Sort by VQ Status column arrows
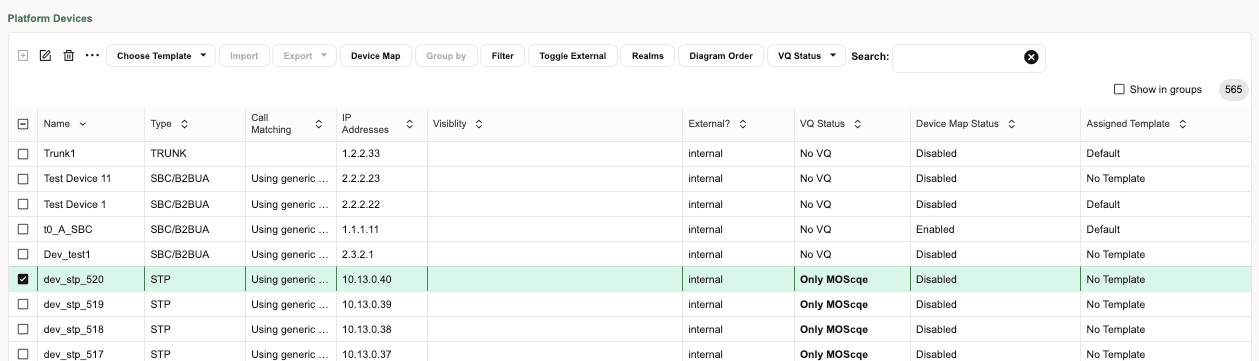1259x361 pixels. pos(857,124)
